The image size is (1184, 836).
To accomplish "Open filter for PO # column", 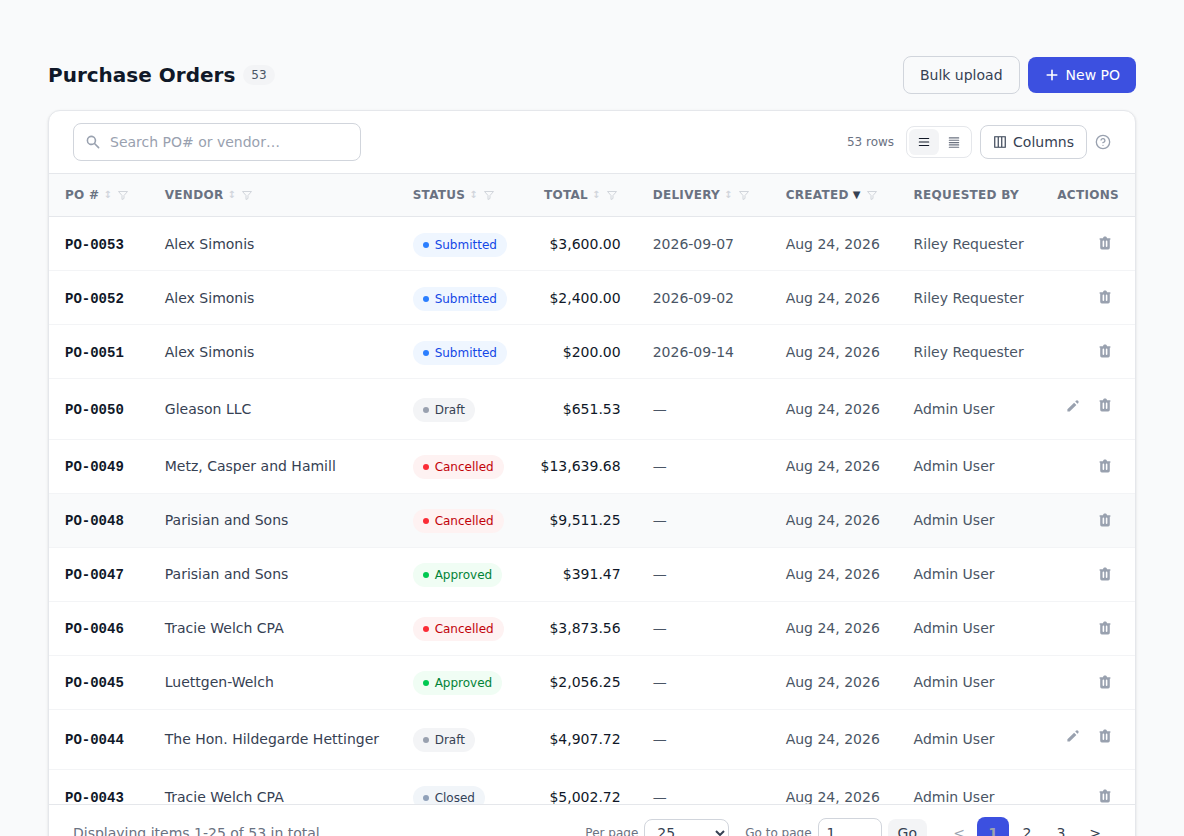I will click(123, 195).
